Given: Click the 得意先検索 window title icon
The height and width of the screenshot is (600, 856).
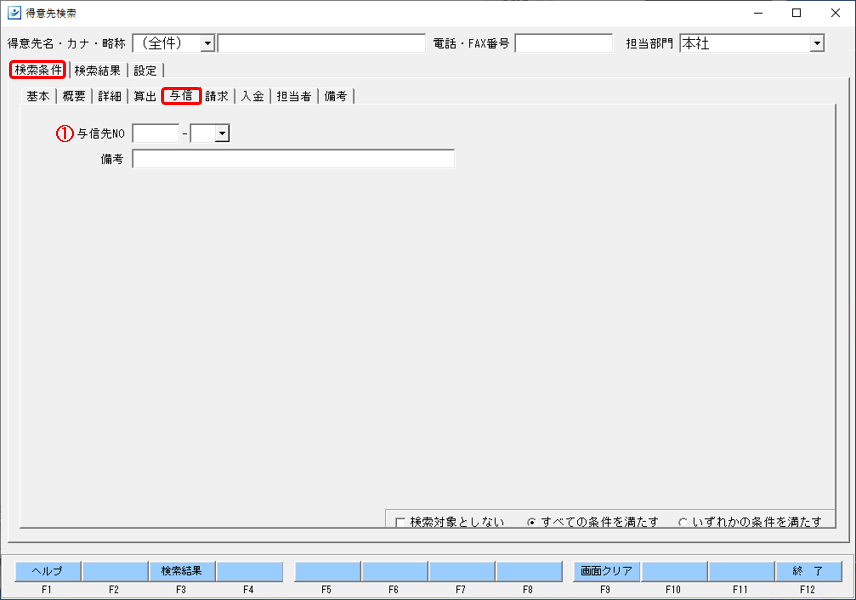Looking at the screenshot, I should click(14, 13).
